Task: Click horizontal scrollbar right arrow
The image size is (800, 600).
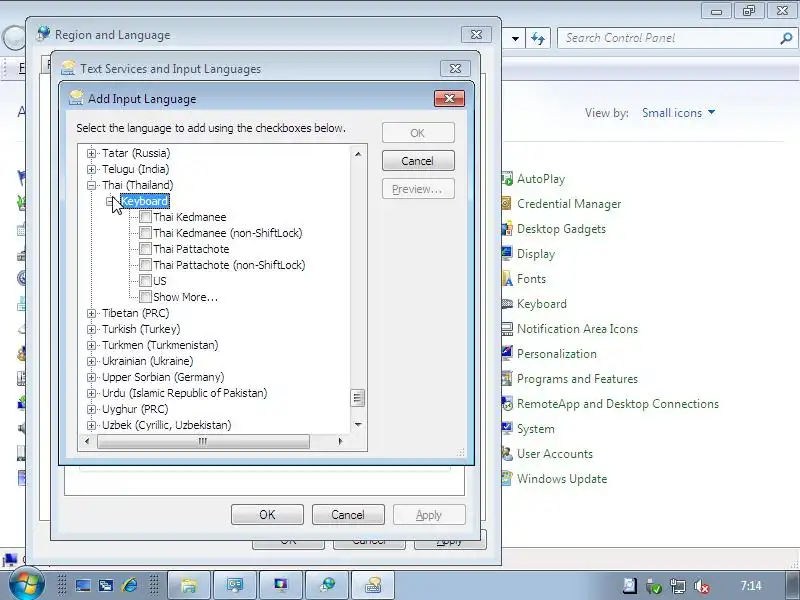Action: (x=340, y=441)
